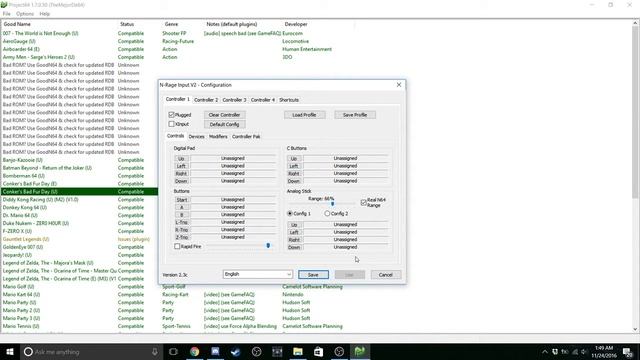
Task: Open the Shortcuts tab
Action: pyautogui.click(x=289, y=100)
